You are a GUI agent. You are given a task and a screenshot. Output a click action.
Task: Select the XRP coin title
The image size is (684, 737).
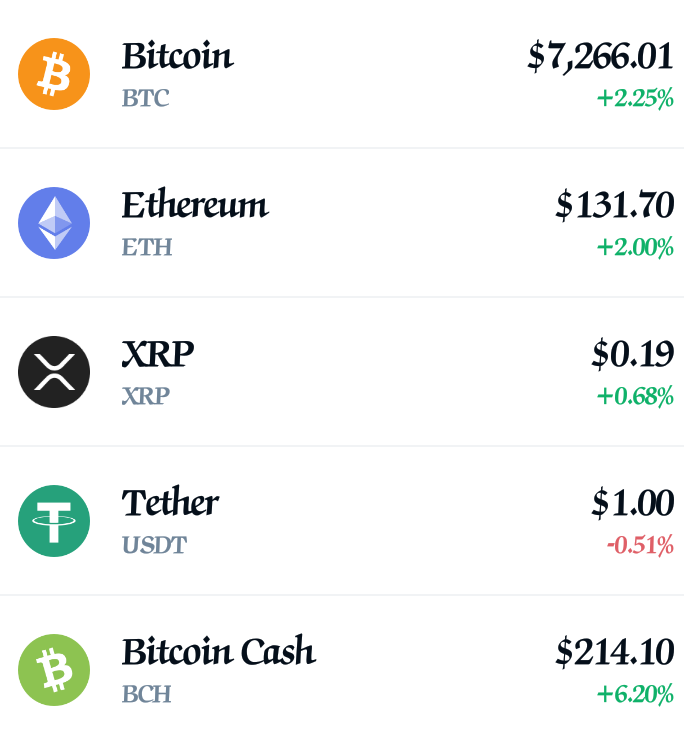click(x=158, y=354)
